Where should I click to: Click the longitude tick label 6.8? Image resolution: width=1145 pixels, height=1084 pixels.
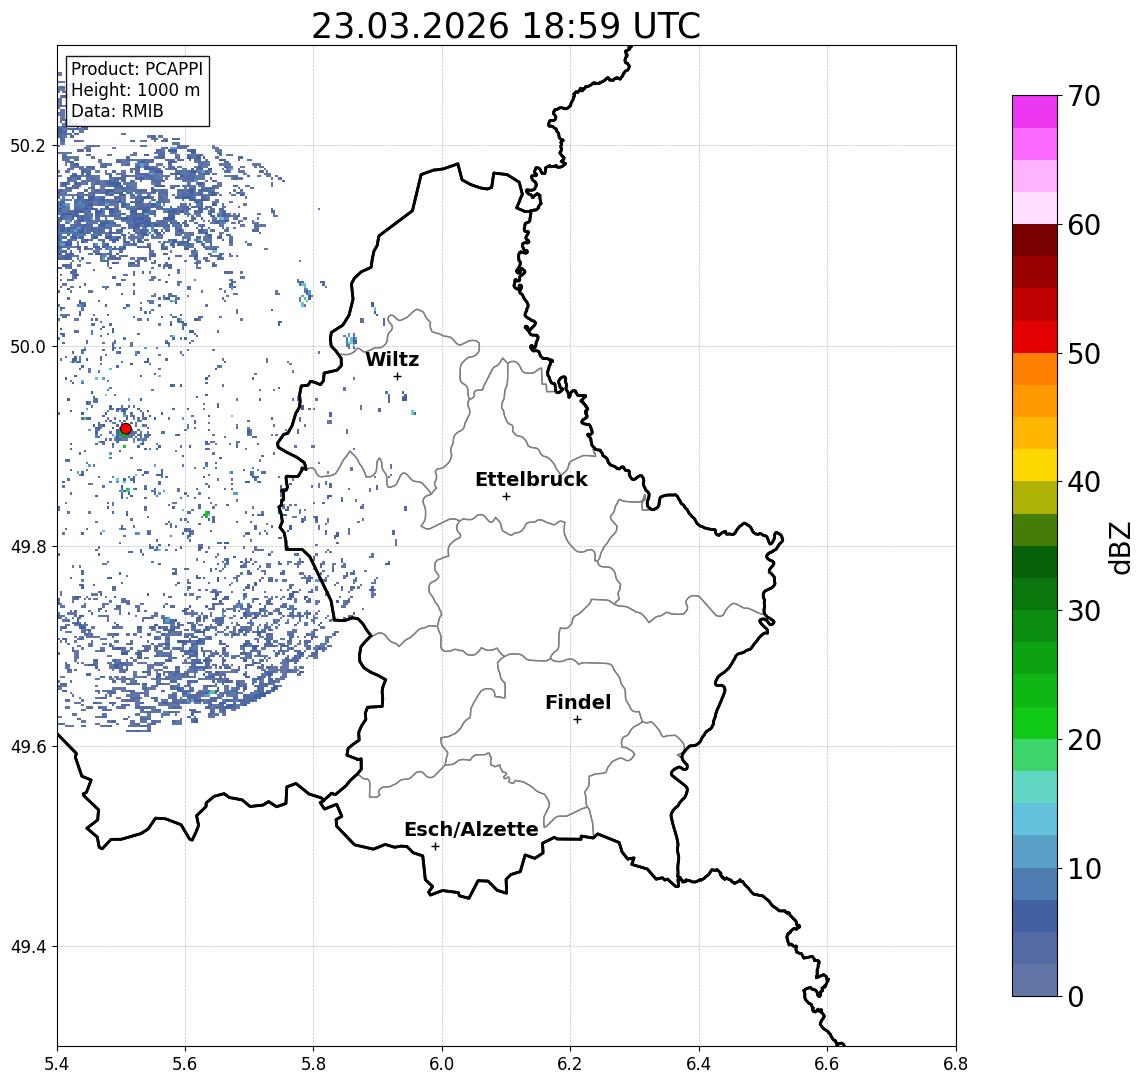(956, 1064)
